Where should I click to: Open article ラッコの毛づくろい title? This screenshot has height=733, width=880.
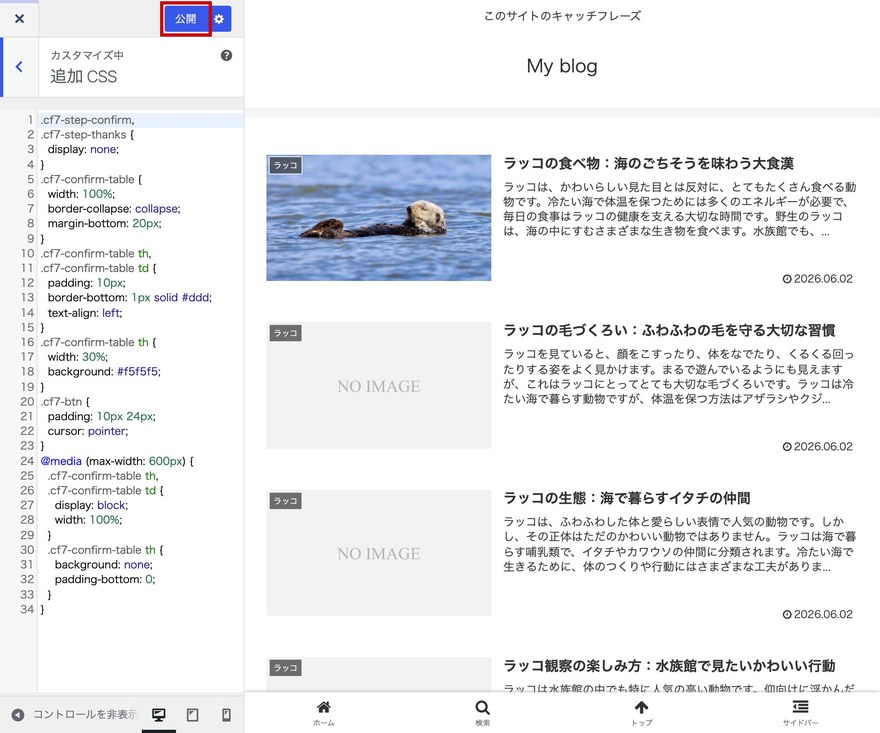pyautogui.click(x=669, y=330)
